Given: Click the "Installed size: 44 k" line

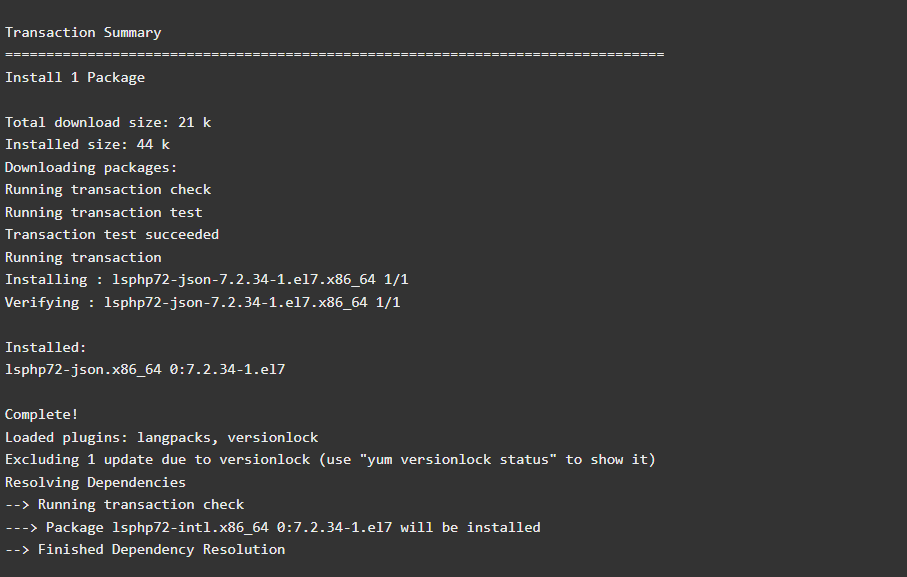Looking at the screenshot, I should (x=87, y=144).
